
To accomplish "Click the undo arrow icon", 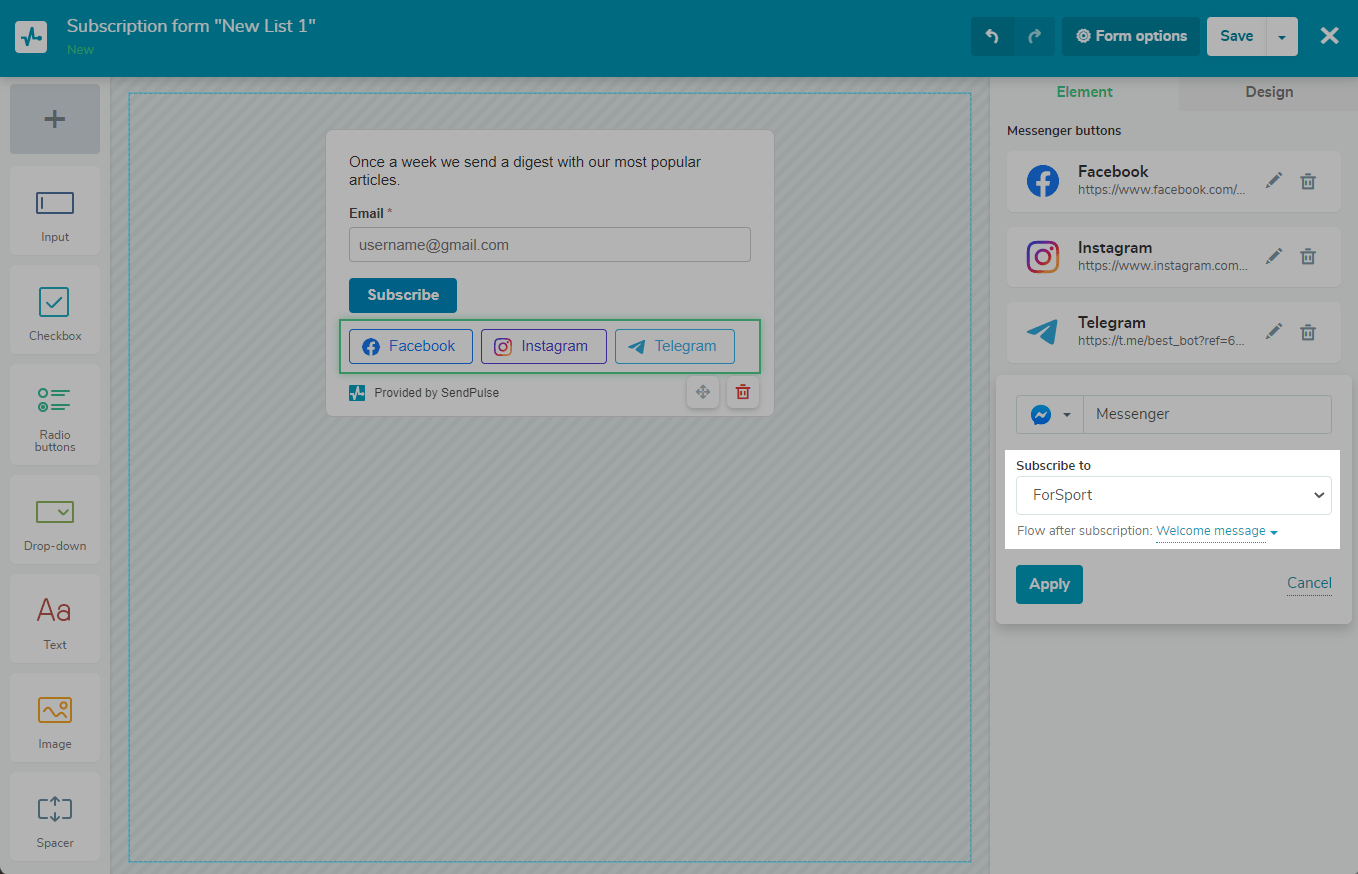I will click(x=992, y=36).
